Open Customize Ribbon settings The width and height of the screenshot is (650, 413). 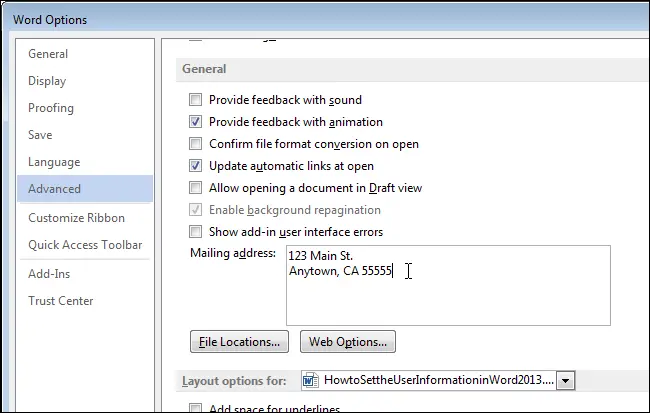(76, 218)
